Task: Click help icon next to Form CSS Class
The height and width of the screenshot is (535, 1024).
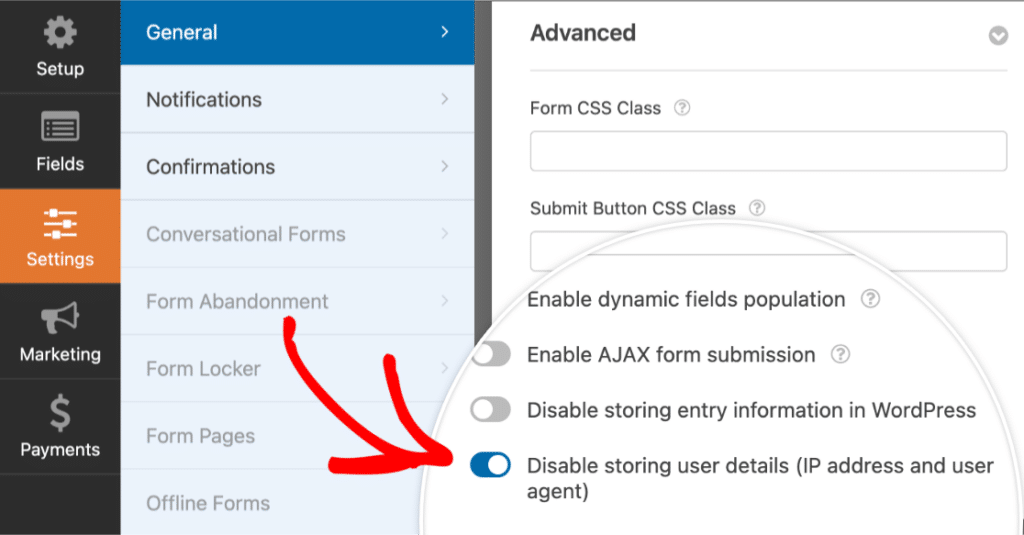Action: point(682,108)
